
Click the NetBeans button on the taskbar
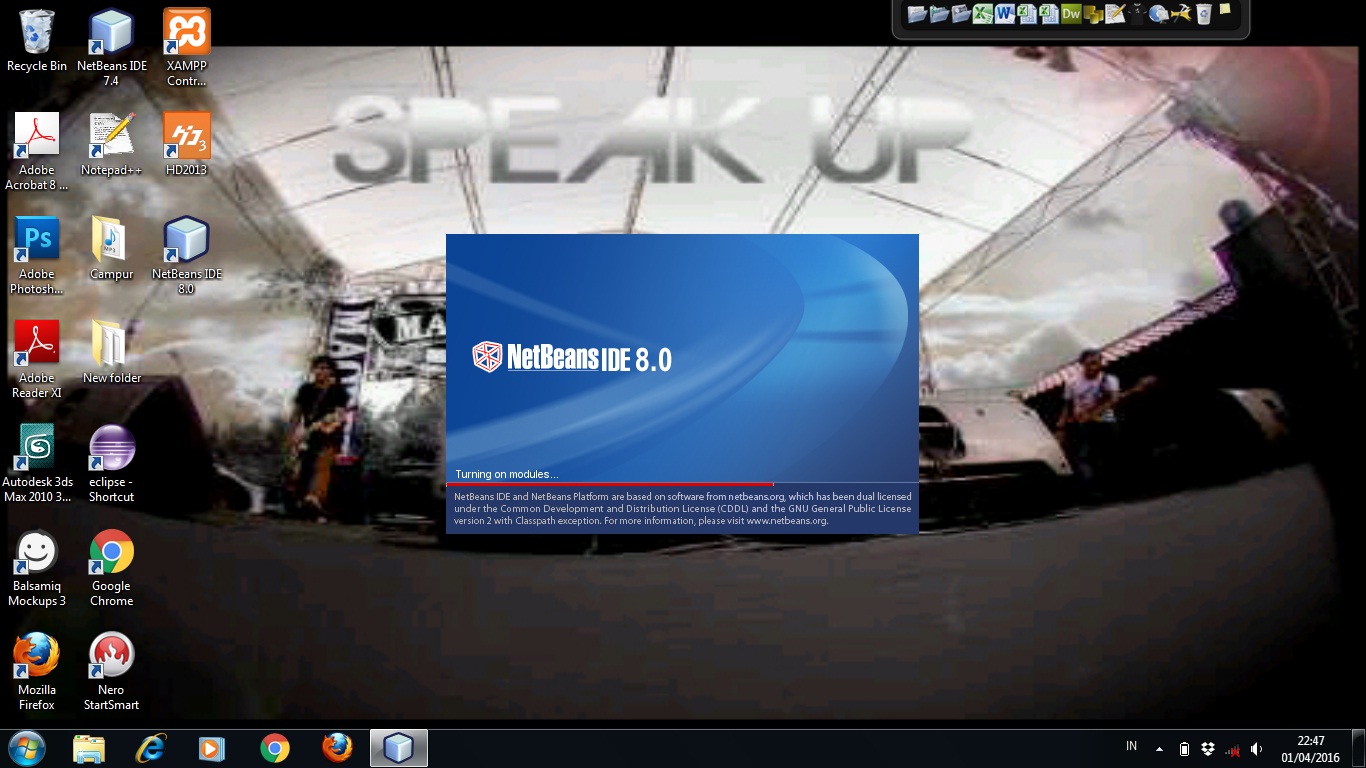399,748
